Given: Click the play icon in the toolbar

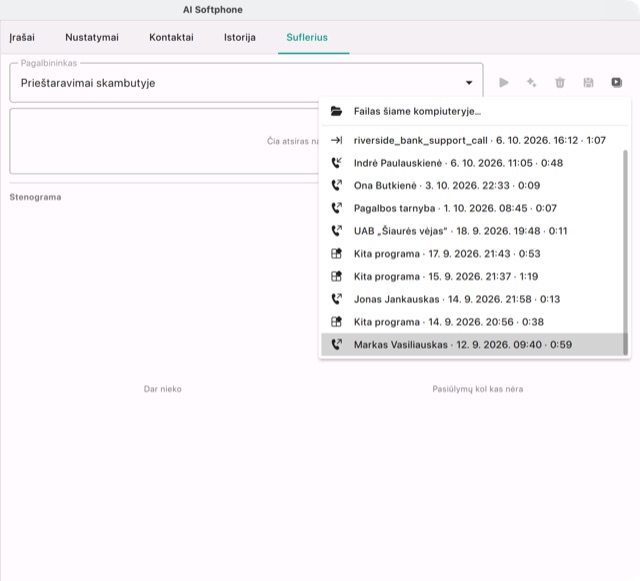Looking at the screenshot, I should pyautogui.click(x=504, y=83).
